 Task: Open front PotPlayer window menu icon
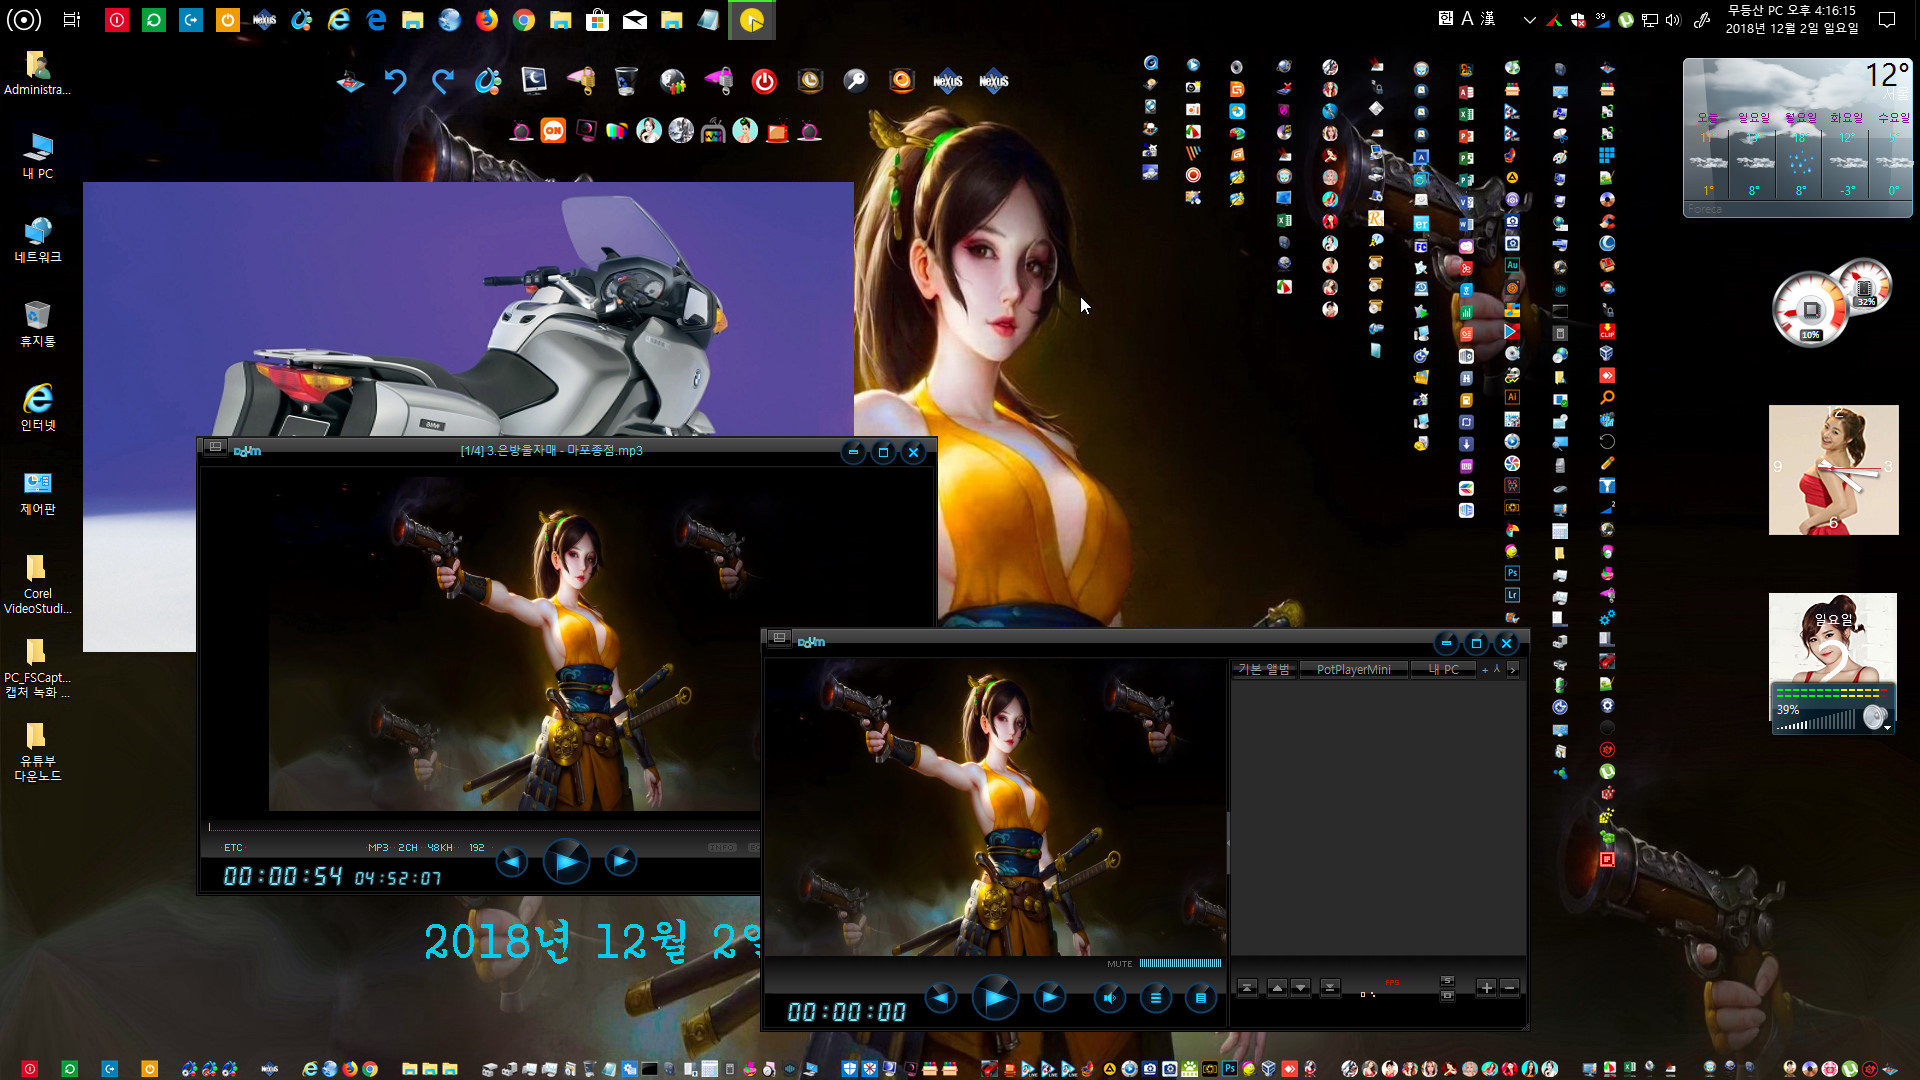[780, 638]
